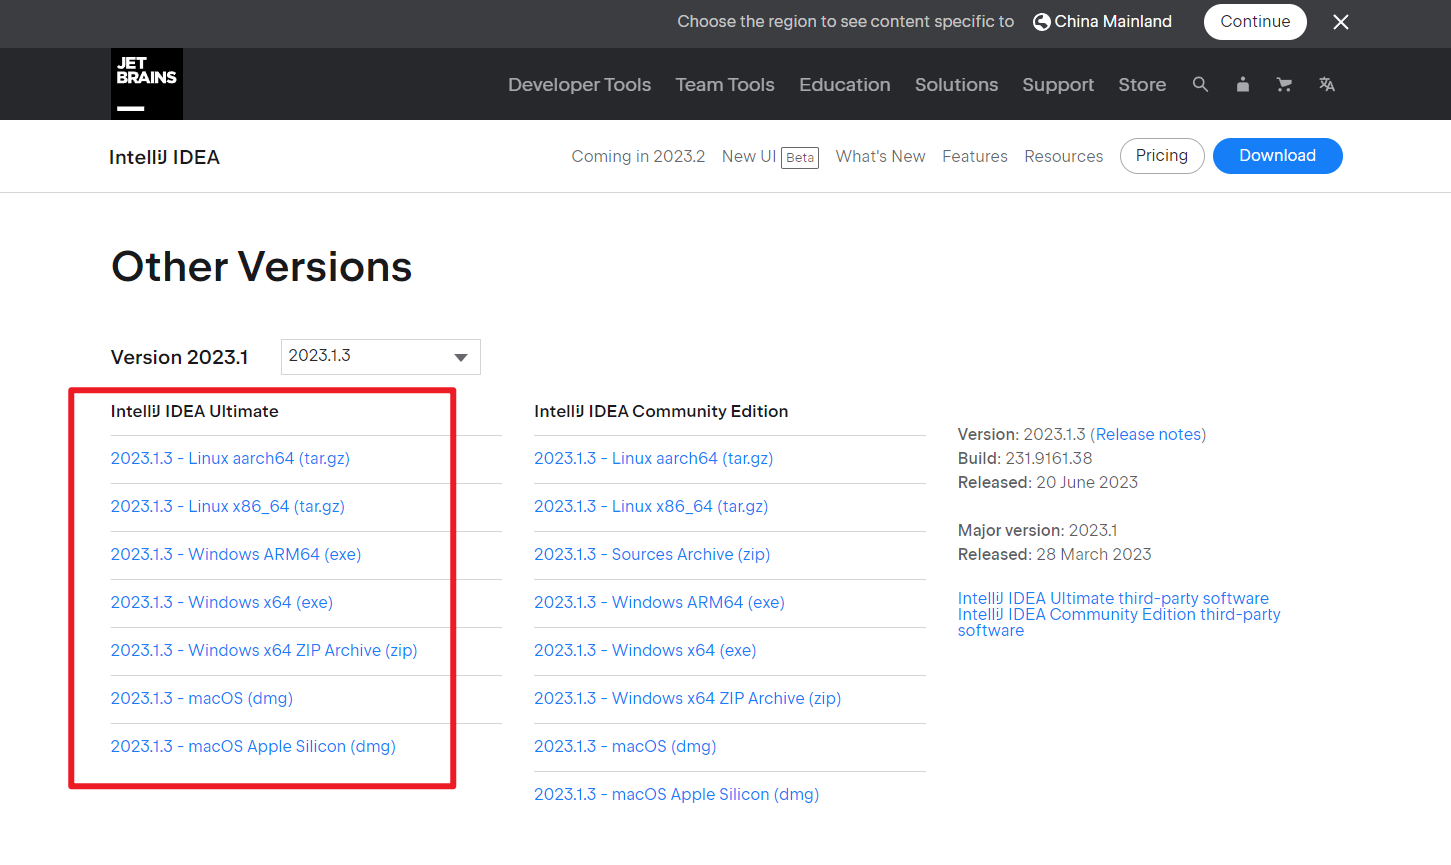Click the JetBrains logo
Screen dimensions: 1451x865
click(x=147, y=84)
